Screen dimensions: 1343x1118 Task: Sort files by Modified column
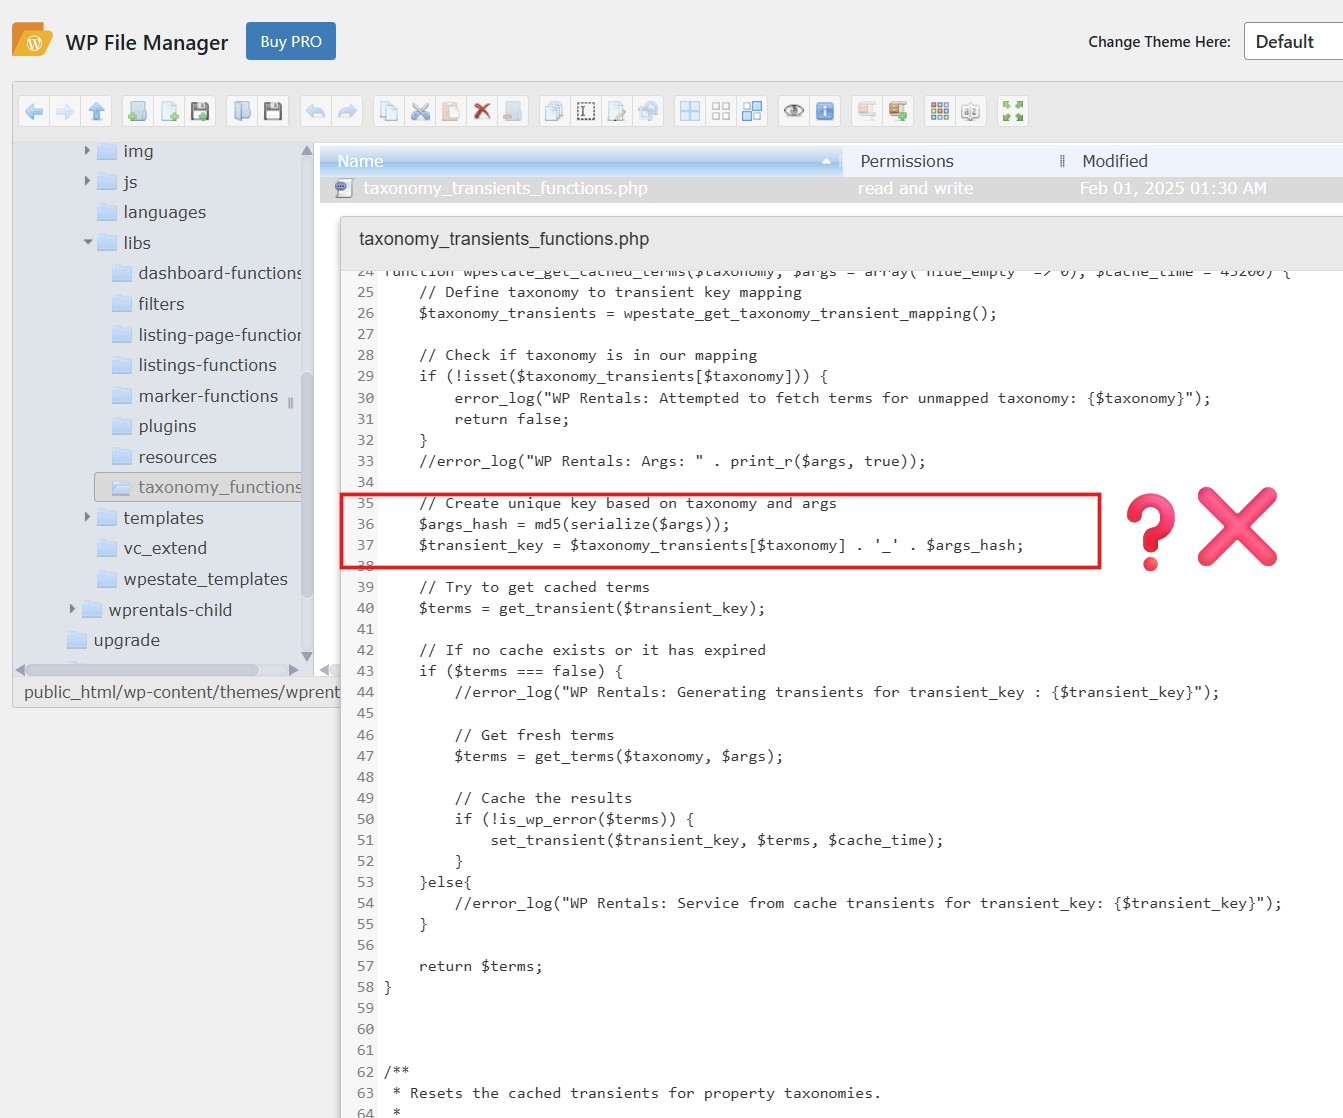pos(1114,161)
